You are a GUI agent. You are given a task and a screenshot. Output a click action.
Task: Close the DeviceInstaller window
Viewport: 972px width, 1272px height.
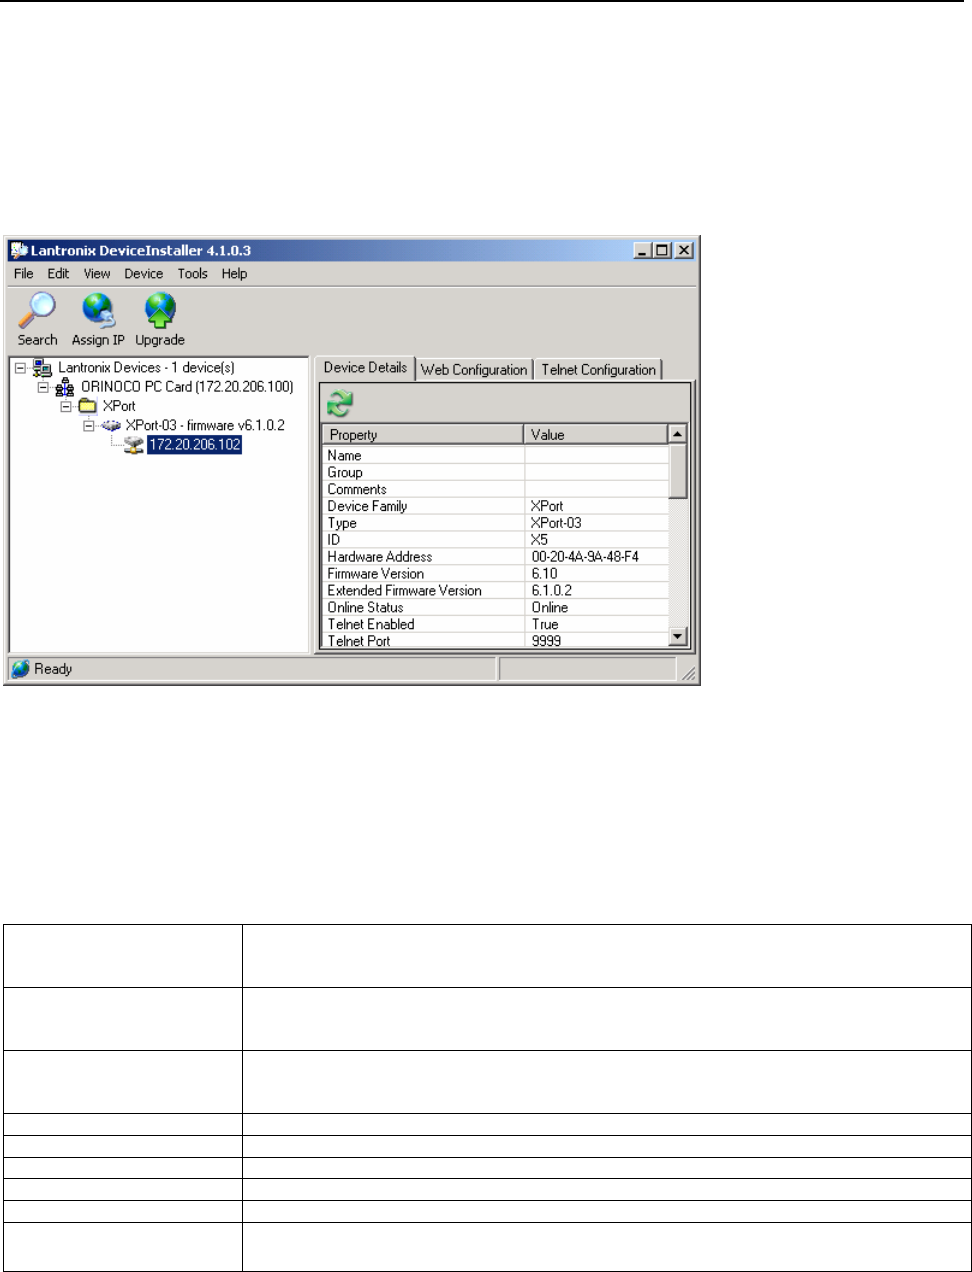pos(684,251)
